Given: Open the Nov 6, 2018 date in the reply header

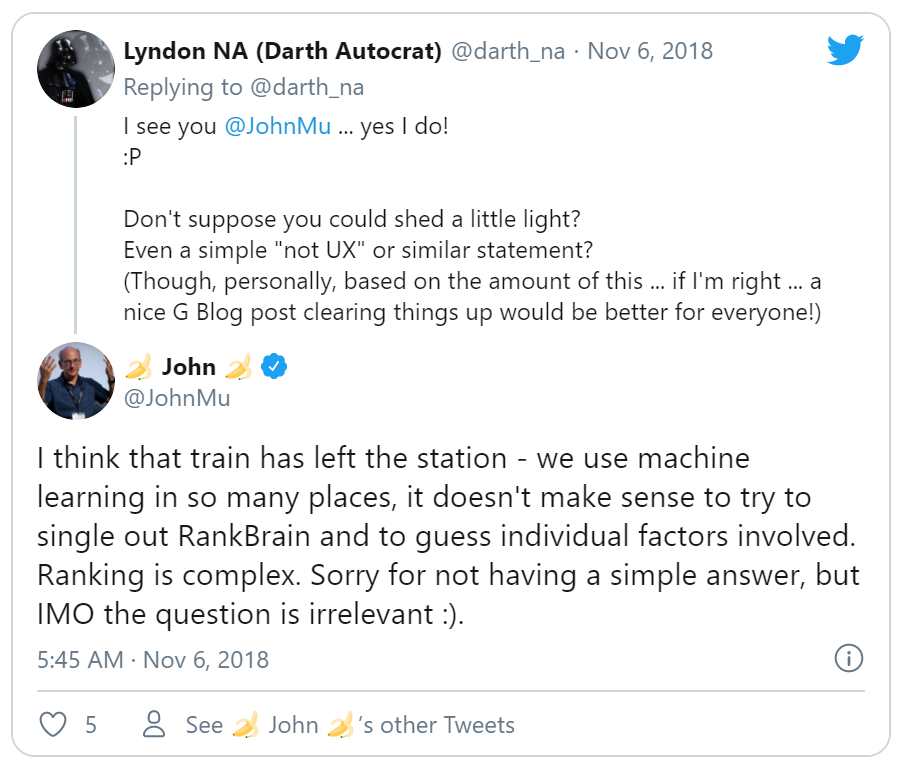Looking at the screenshot, I should [650, 51].
